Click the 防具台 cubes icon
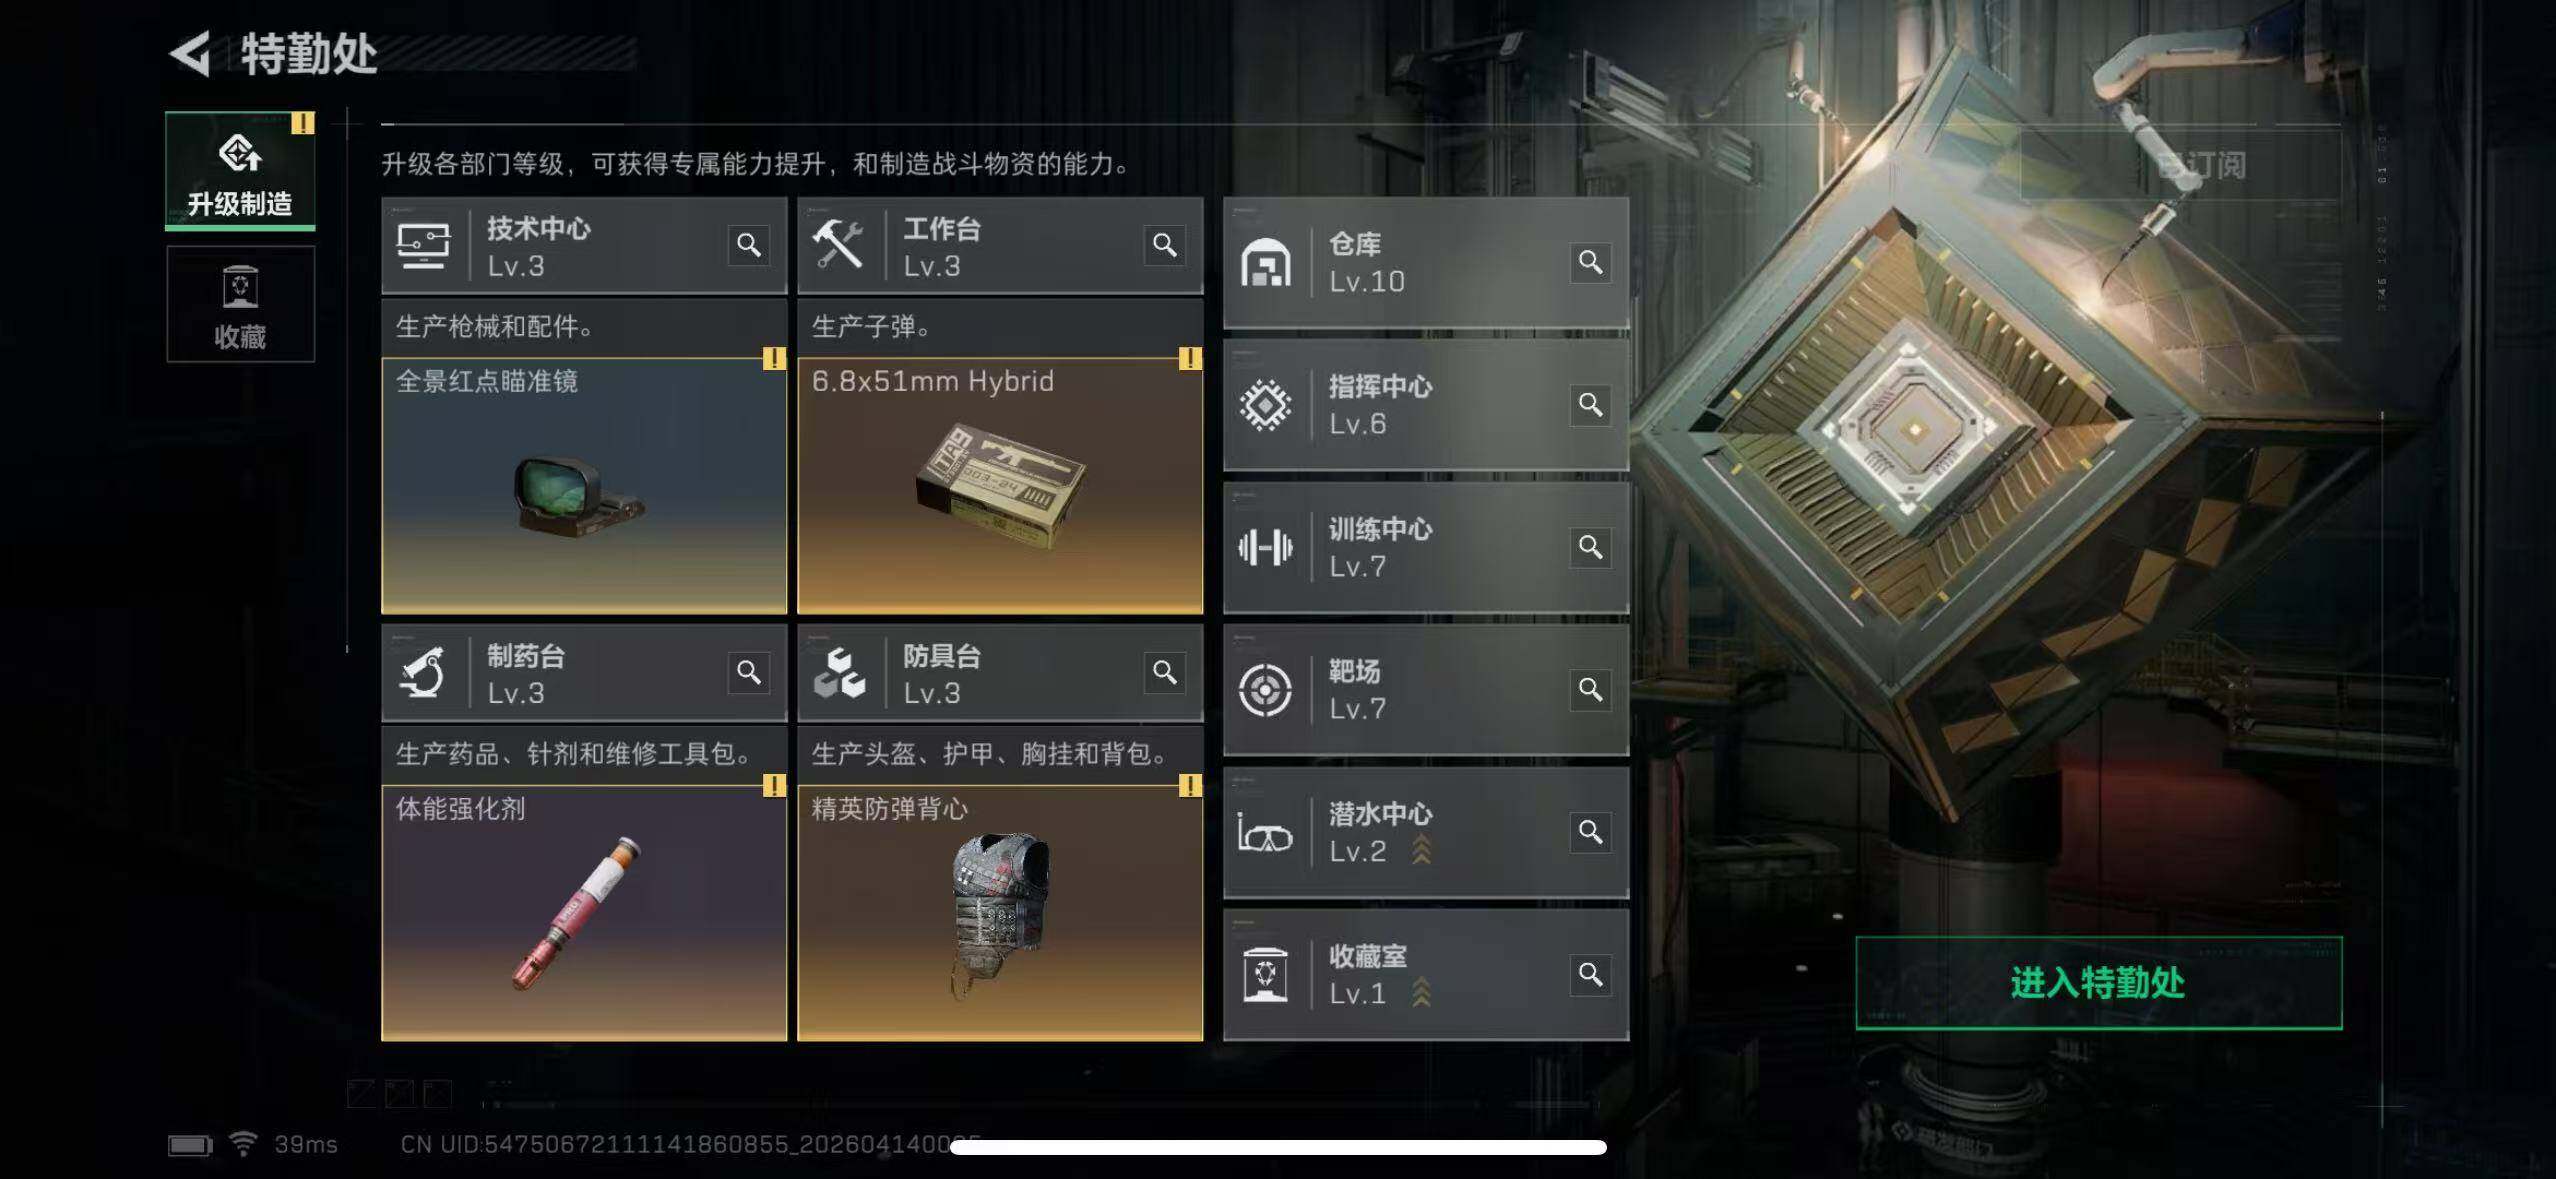This screenshot has height=1179, width=2556. [x=839, y=673]
